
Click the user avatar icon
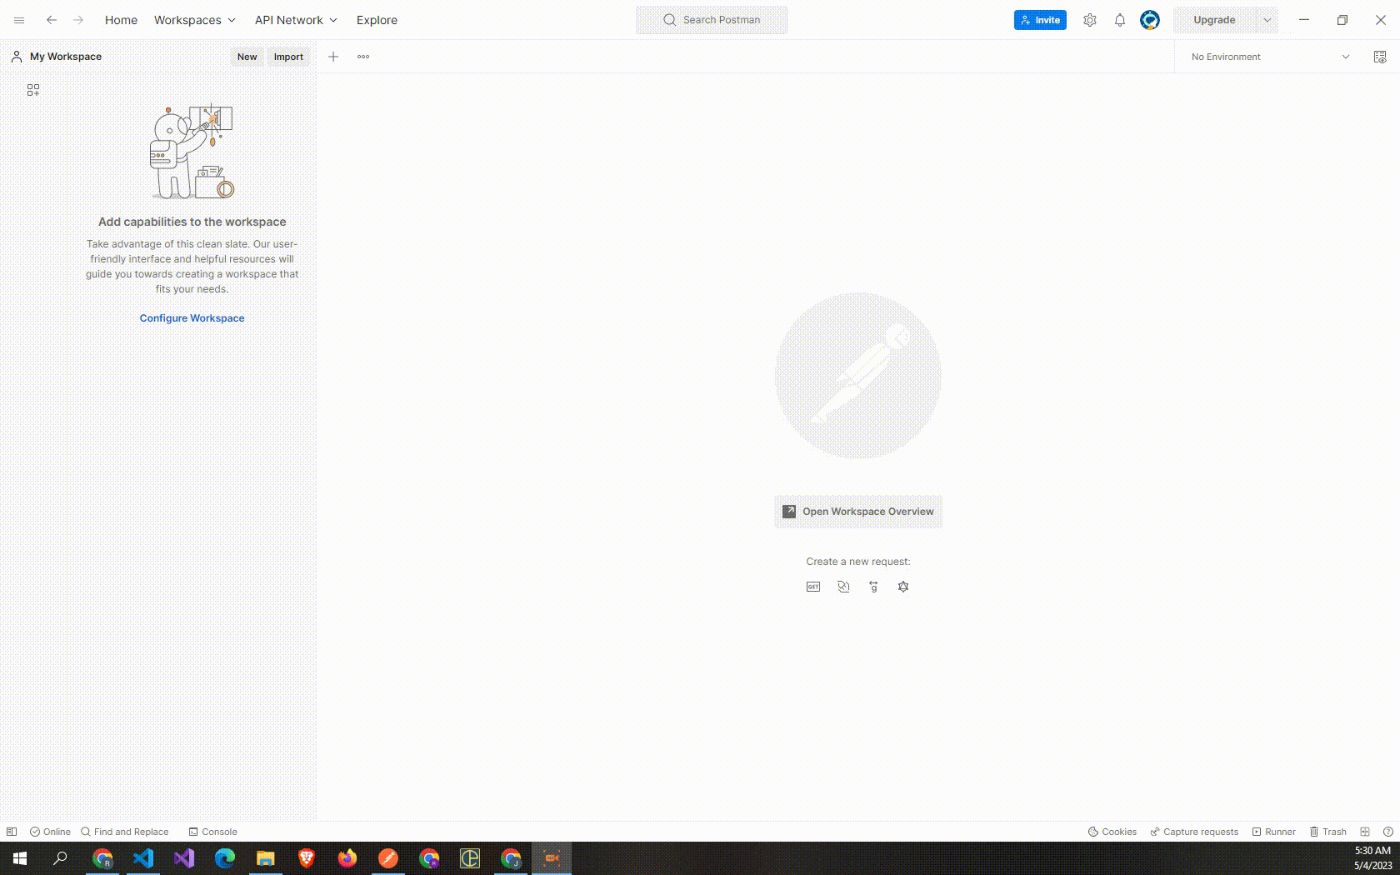1150,20
